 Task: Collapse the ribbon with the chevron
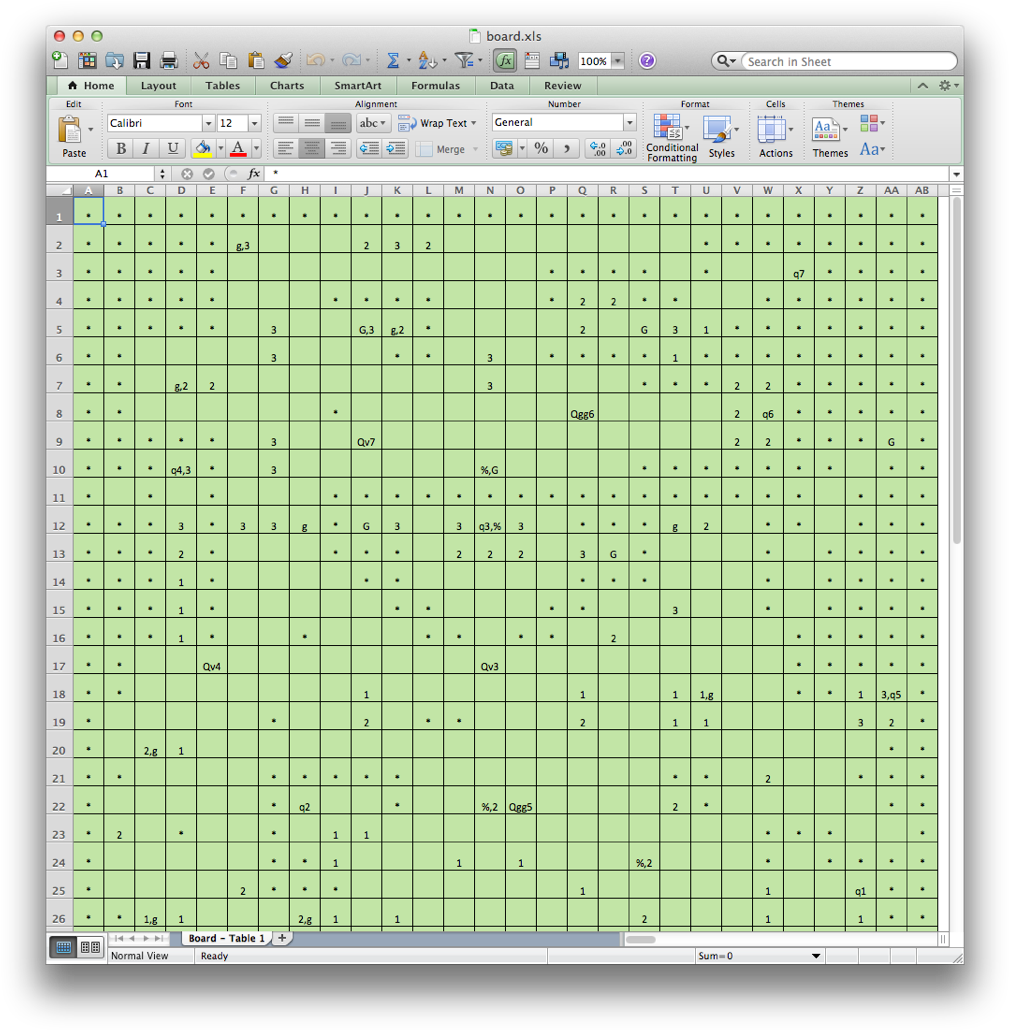[923, 85]
